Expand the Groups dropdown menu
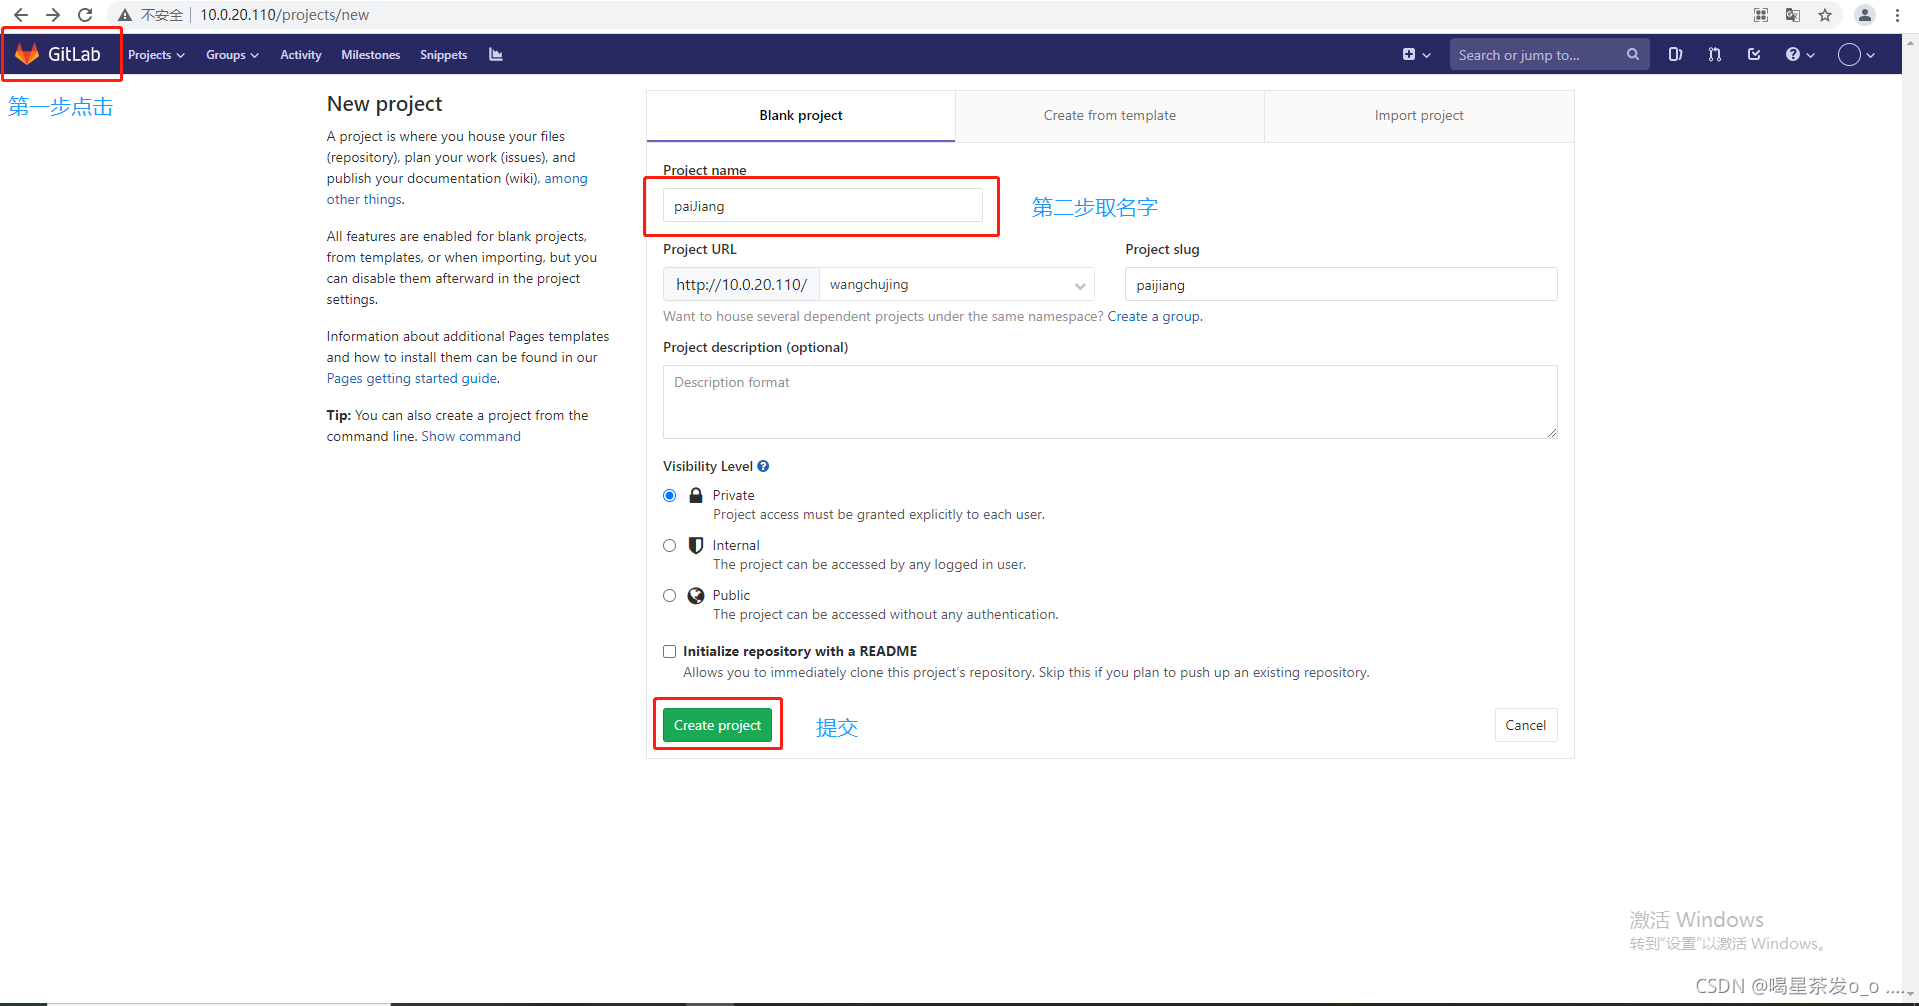1919x1006 pixels. (x=232, y=55)
